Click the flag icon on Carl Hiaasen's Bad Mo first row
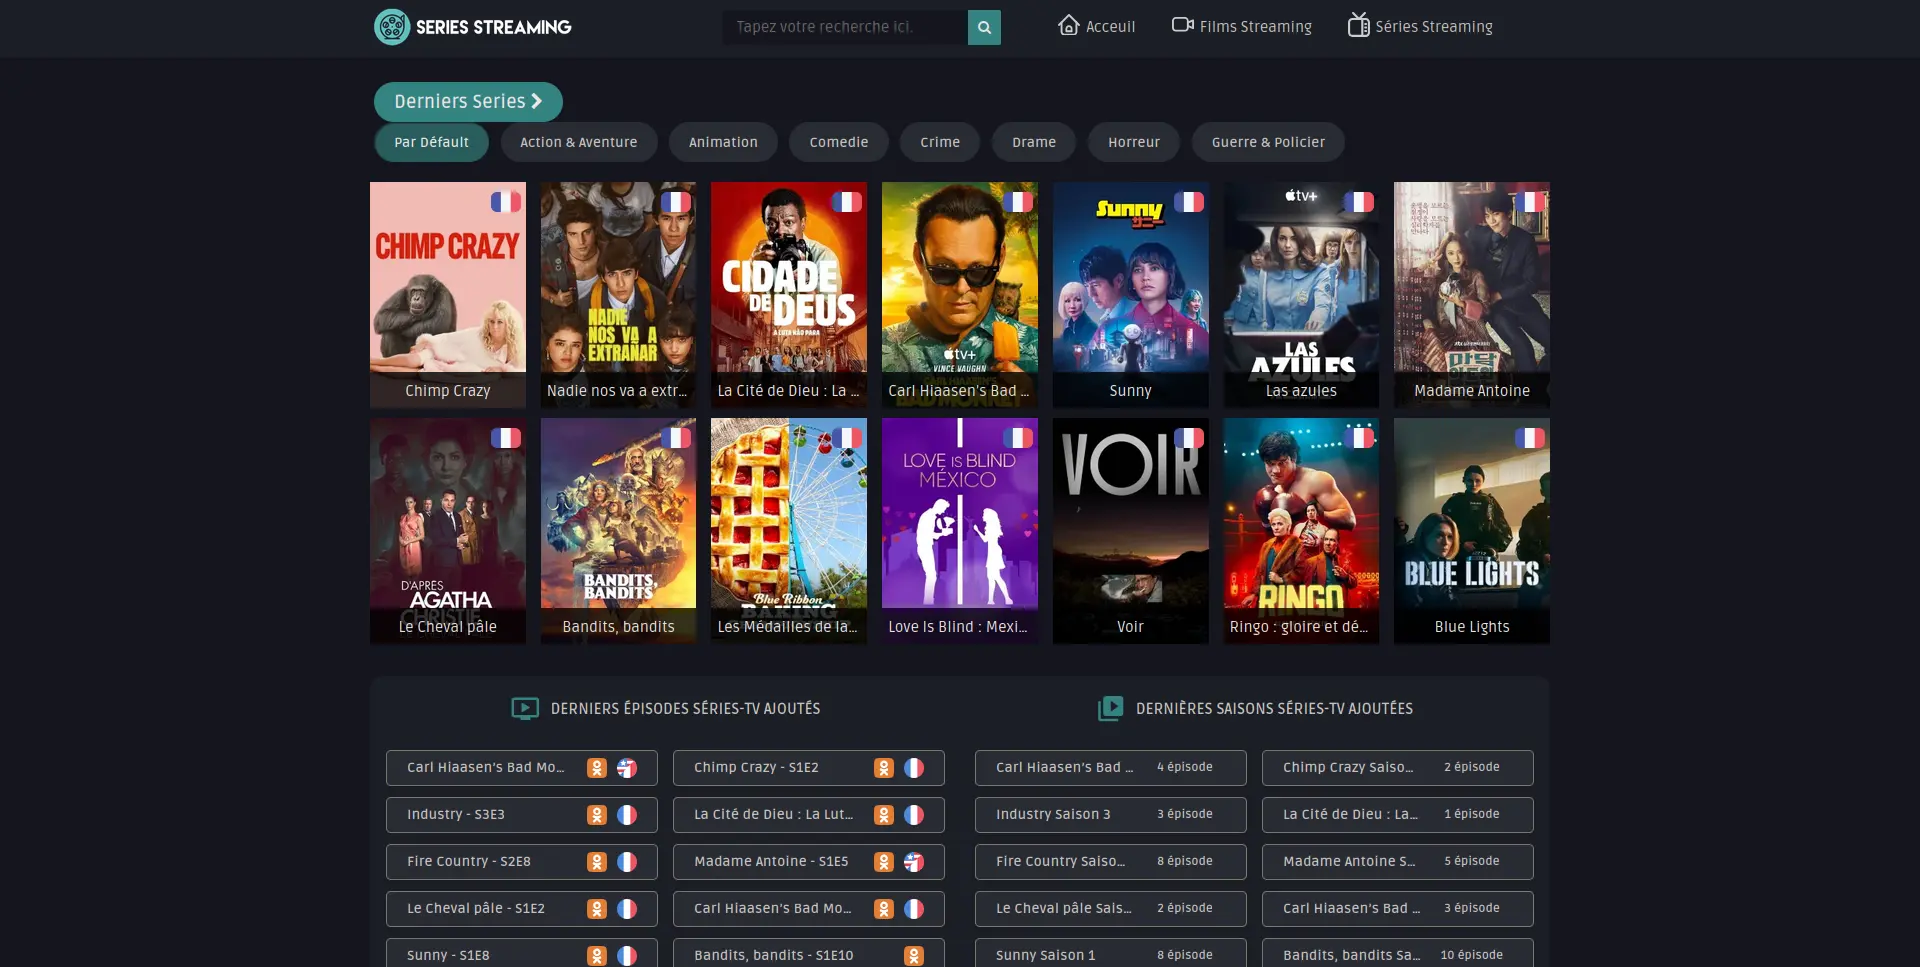 click(627, 768)
